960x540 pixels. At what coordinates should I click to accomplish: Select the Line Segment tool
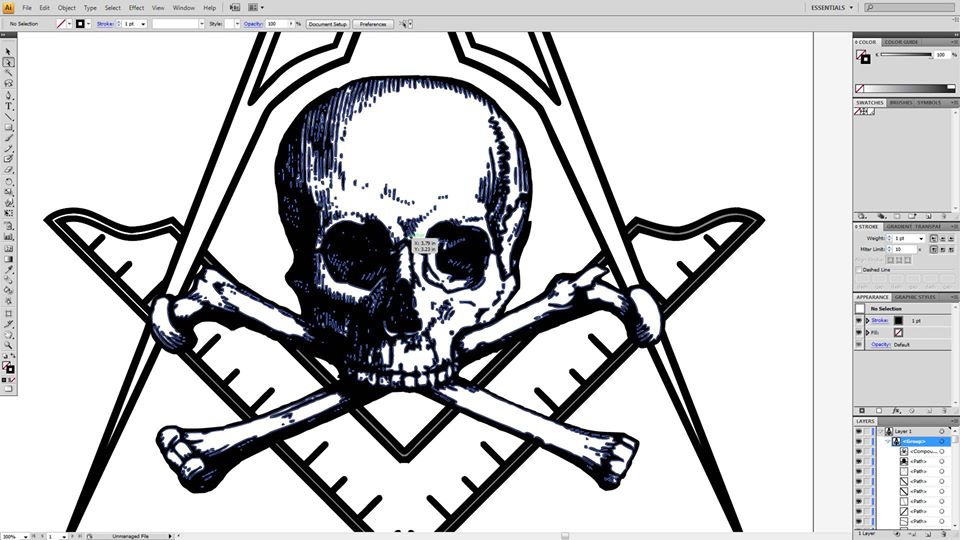9,116
